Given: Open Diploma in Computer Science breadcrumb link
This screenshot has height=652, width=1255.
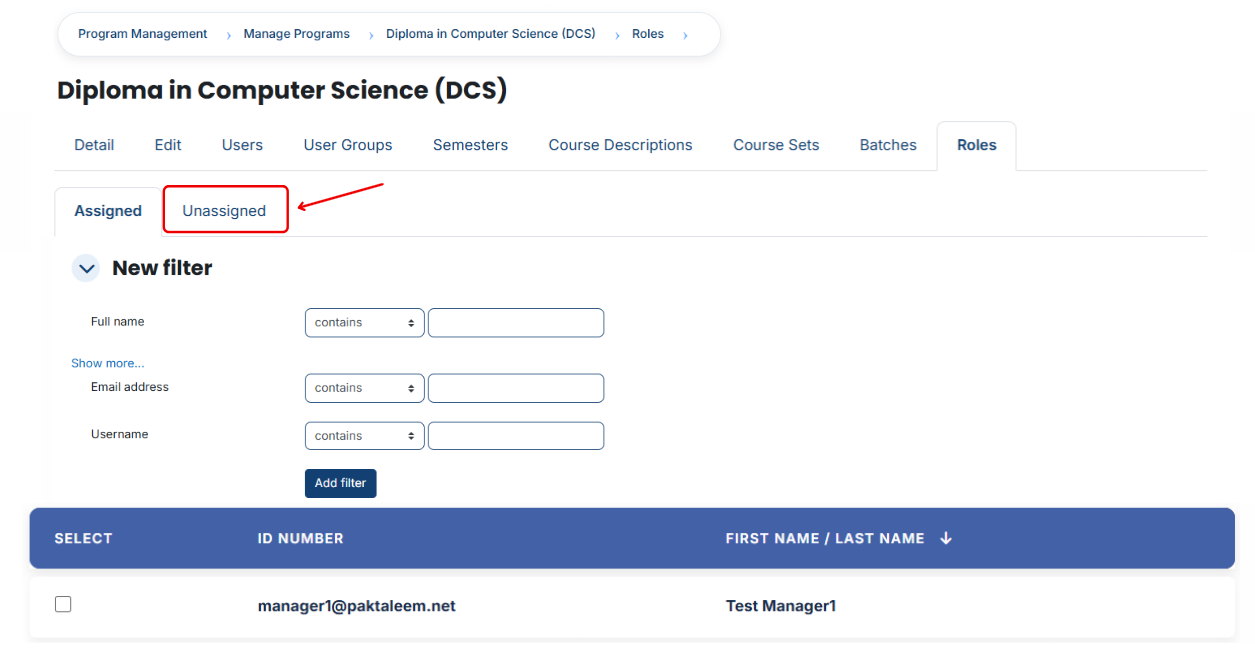Looking at the screenshot, I should tap(490, 34).
